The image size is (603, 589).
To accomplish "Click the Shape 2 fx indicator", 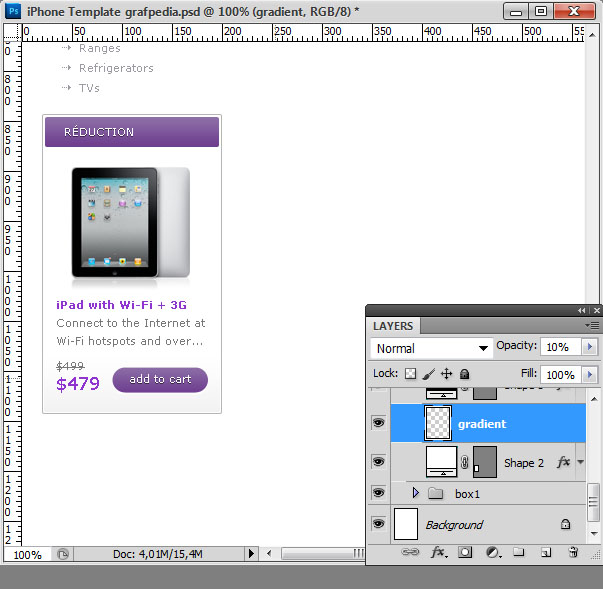I will 563,462.
